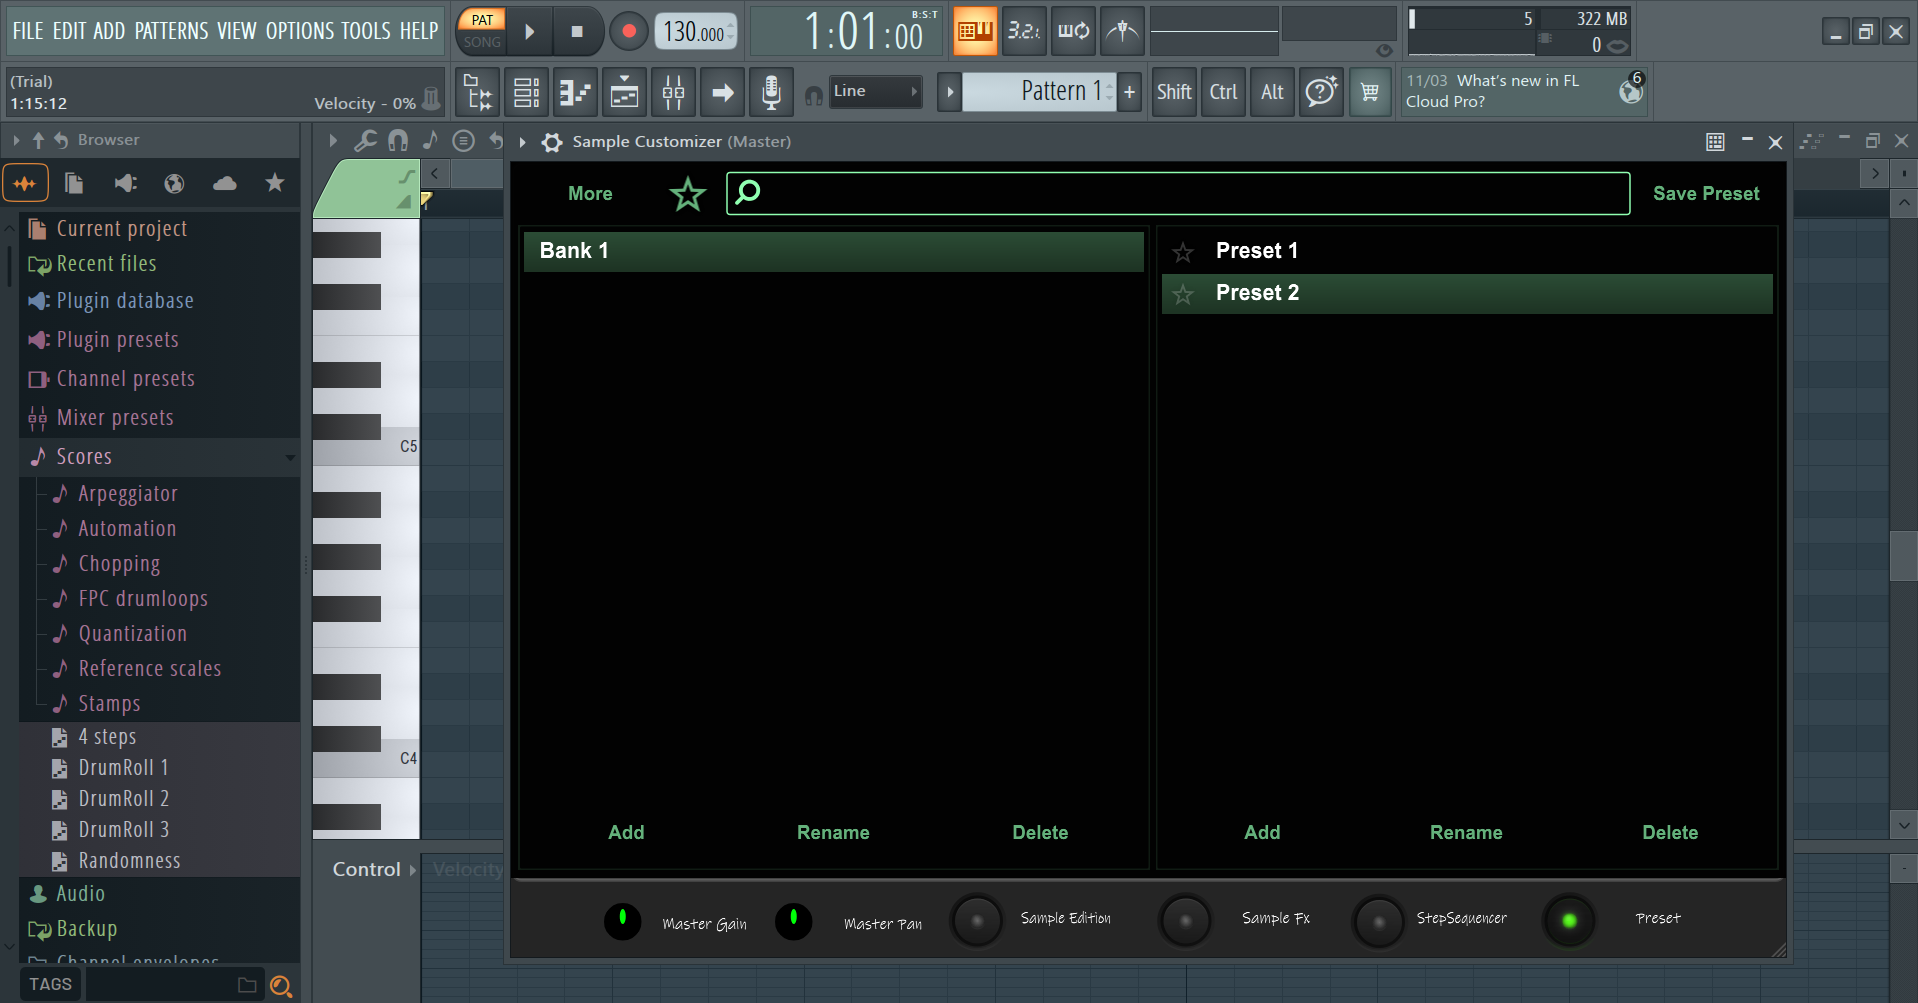
Task: Open plugin settings via the gear icon
Action: point(552,142)
